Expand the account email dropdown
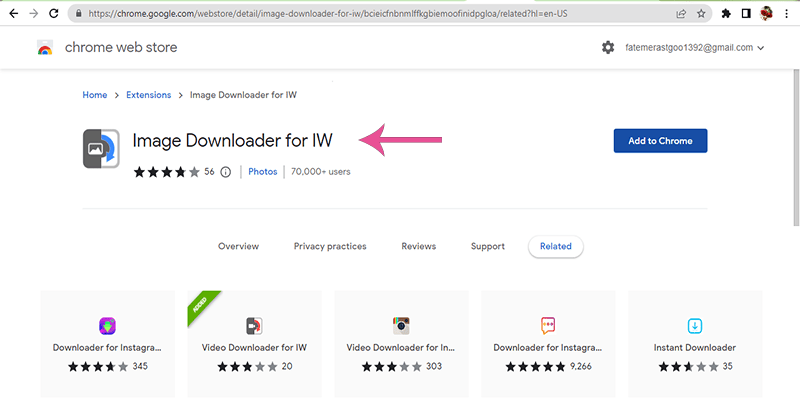800x400 pixels. tap(761, 48)
